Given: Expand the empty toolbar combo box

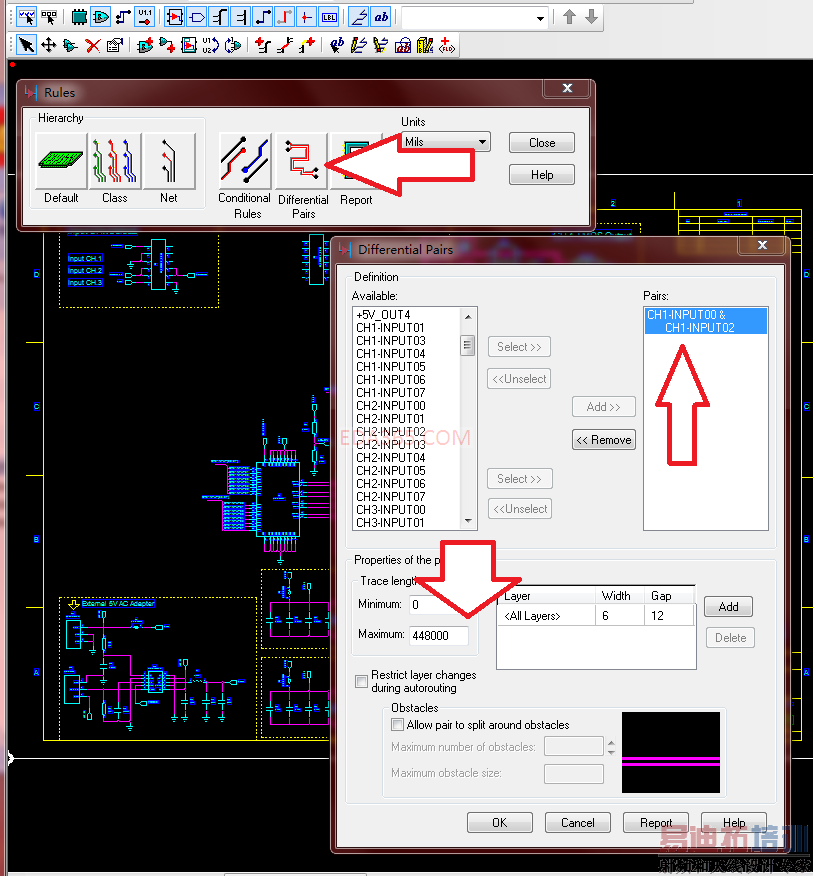Looking at the screenshot, I should point(540,18).
